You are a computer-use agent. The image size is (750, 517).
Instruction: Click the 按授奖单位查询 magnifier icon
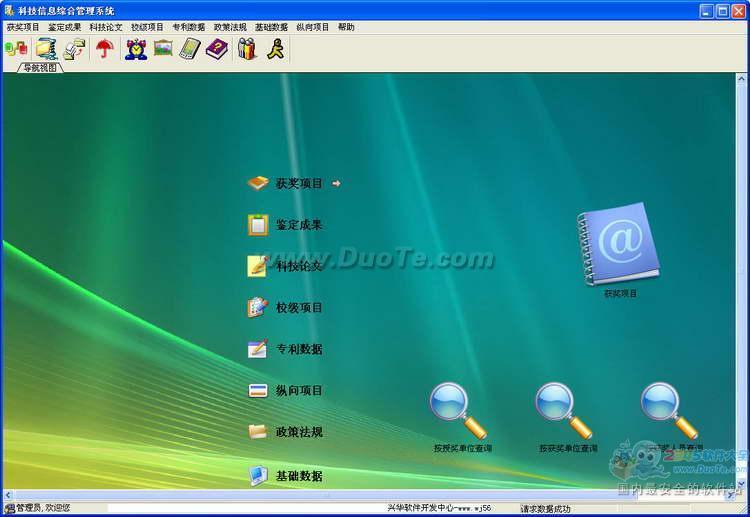458,410
